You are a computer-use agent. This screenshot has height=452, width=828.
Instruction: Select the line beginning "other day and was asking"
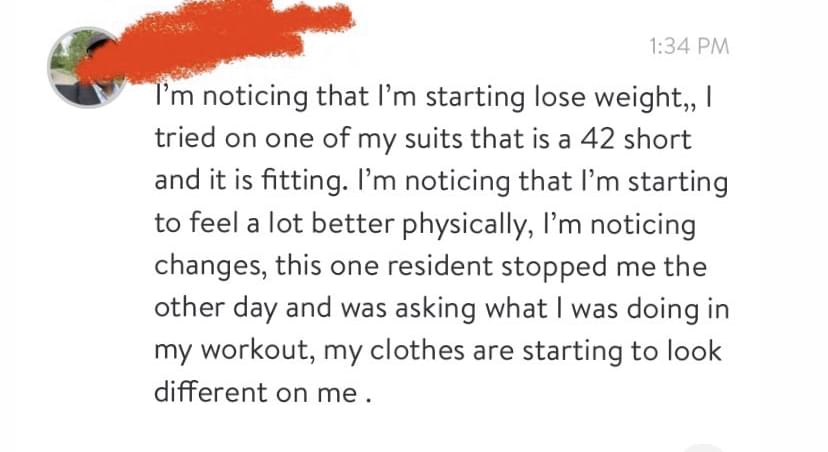(x=441, y=309)
